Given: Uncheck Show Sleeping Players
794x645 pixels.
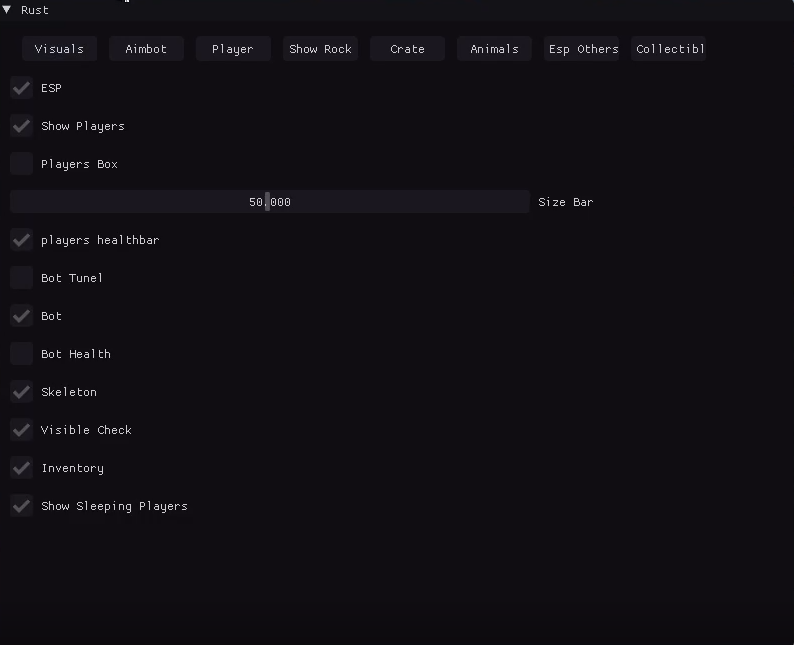Looking at the screenshot, I should 21,506.
